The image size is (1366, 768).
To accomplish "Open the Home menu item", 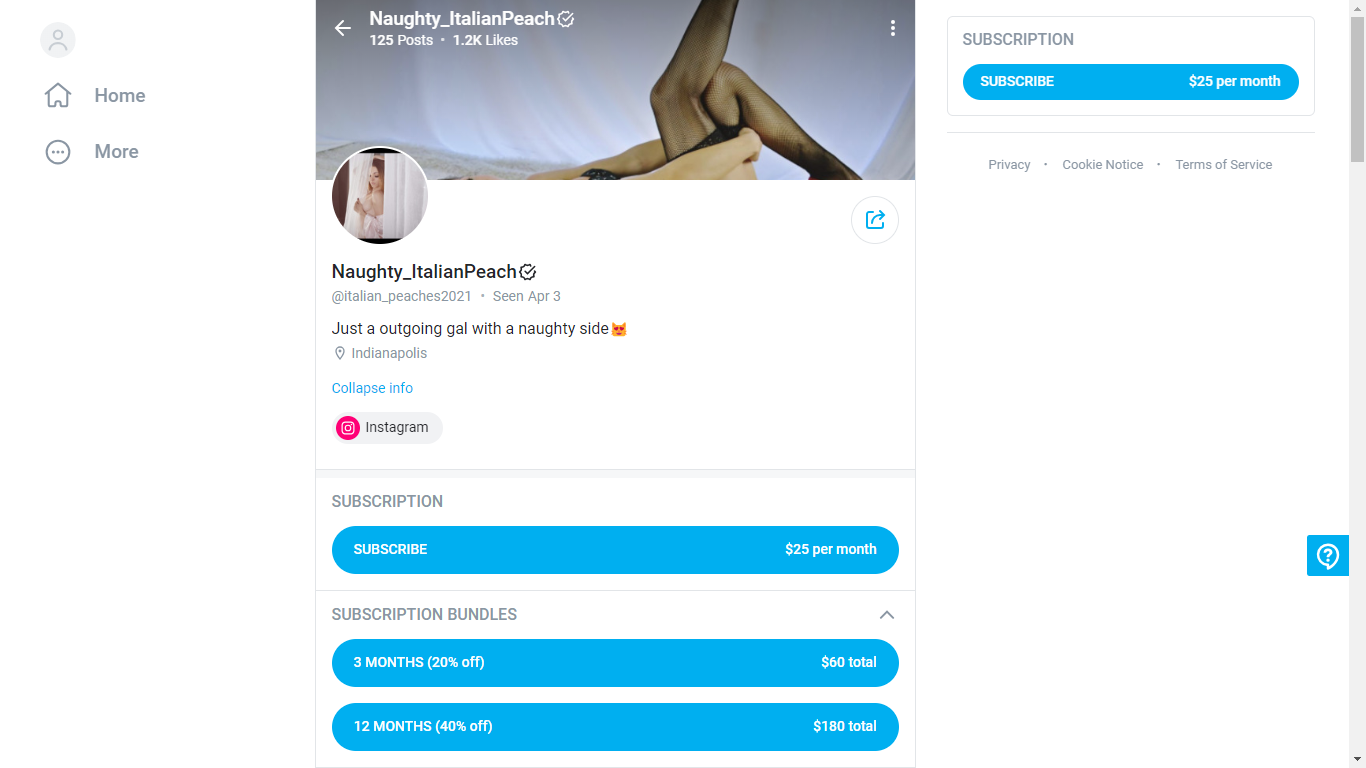I will click(120, 96).
